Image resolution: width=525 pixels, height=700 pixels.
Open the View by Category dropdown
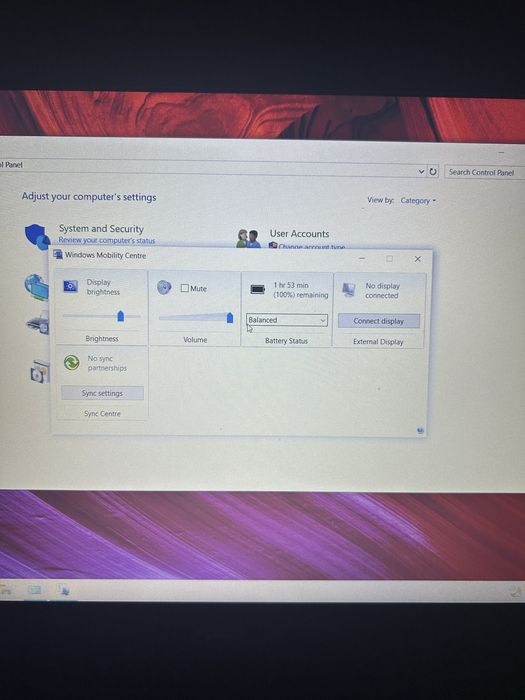pos(418,201)
